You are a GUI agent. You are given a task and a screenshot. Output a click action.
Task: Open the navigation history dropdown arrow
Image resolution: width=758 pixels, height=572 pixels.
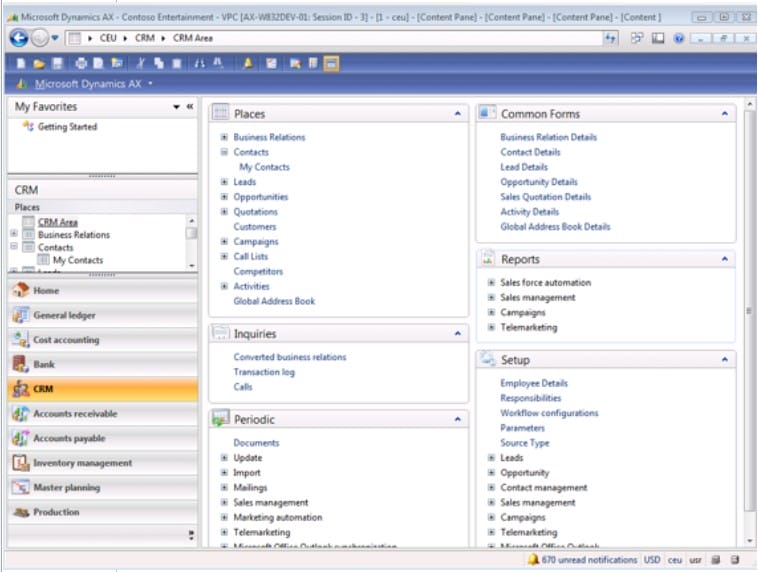[55, 38]
